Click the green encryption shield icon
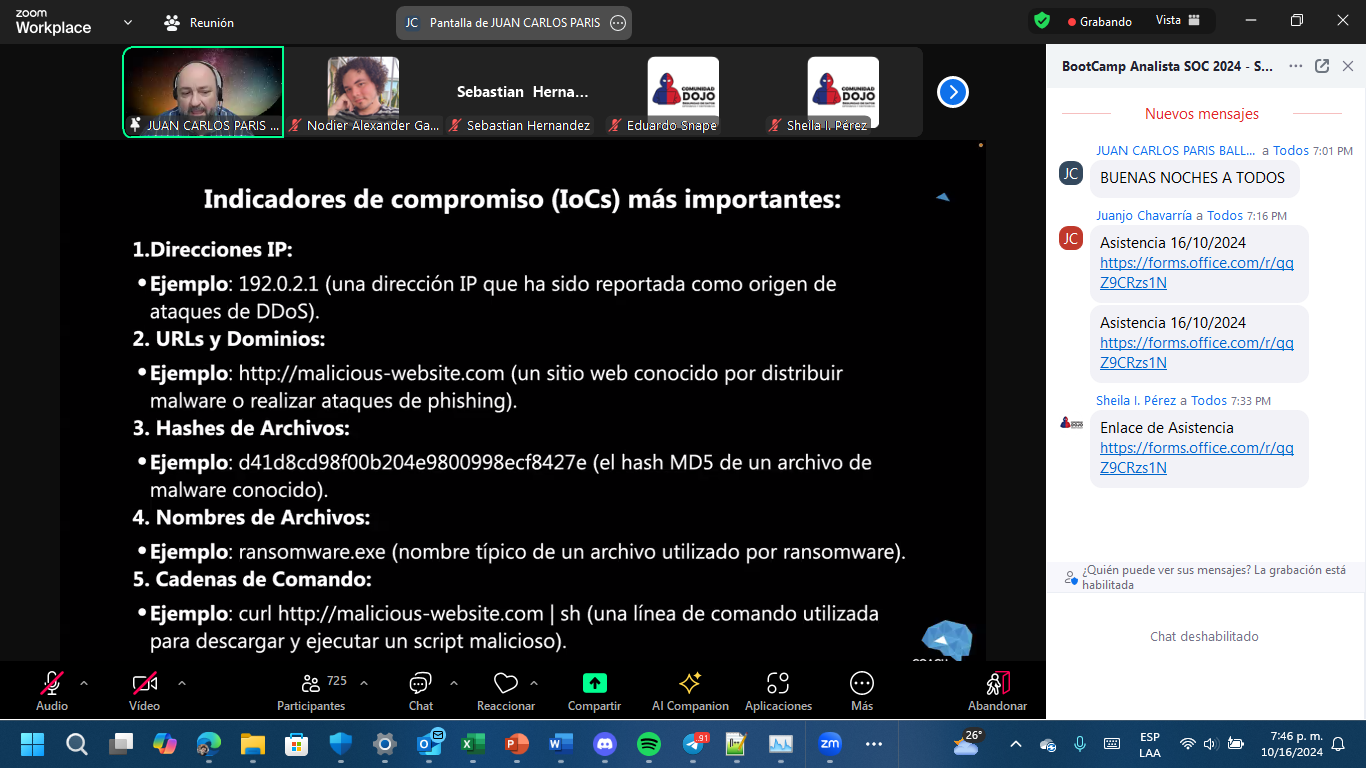Image resolution: width=1366 pixels, height=768 pixels. click(x=1042, y=21)
